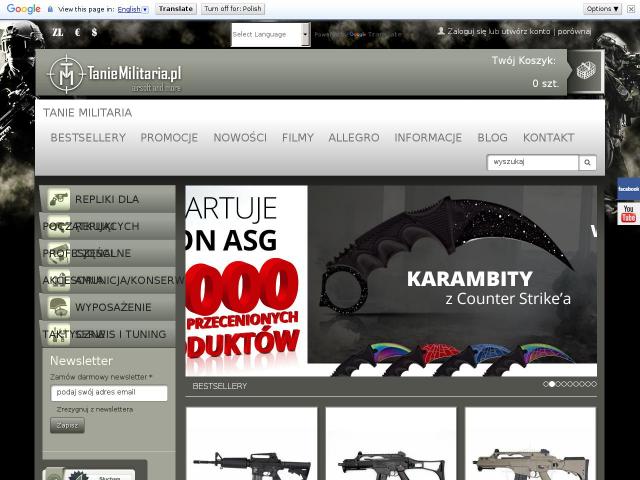Click the middle black G36 rifle thumbnail

tap(391, 444)
